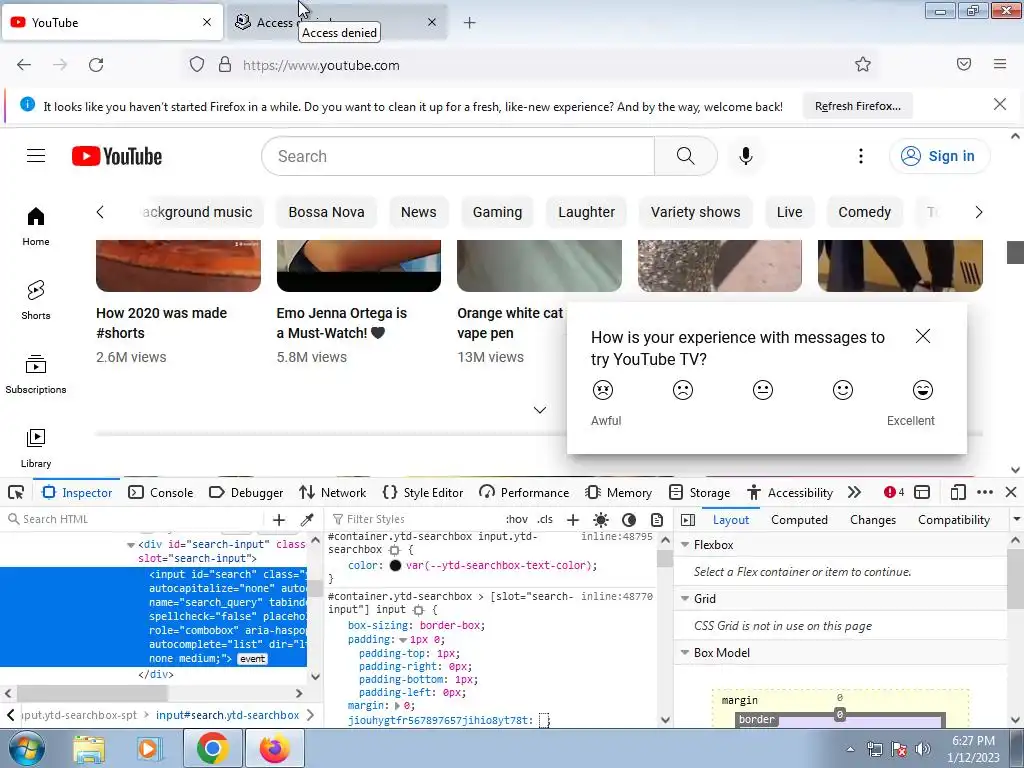Open a new browser tab
Screen dimensions: 1024x768
[470, 23]
